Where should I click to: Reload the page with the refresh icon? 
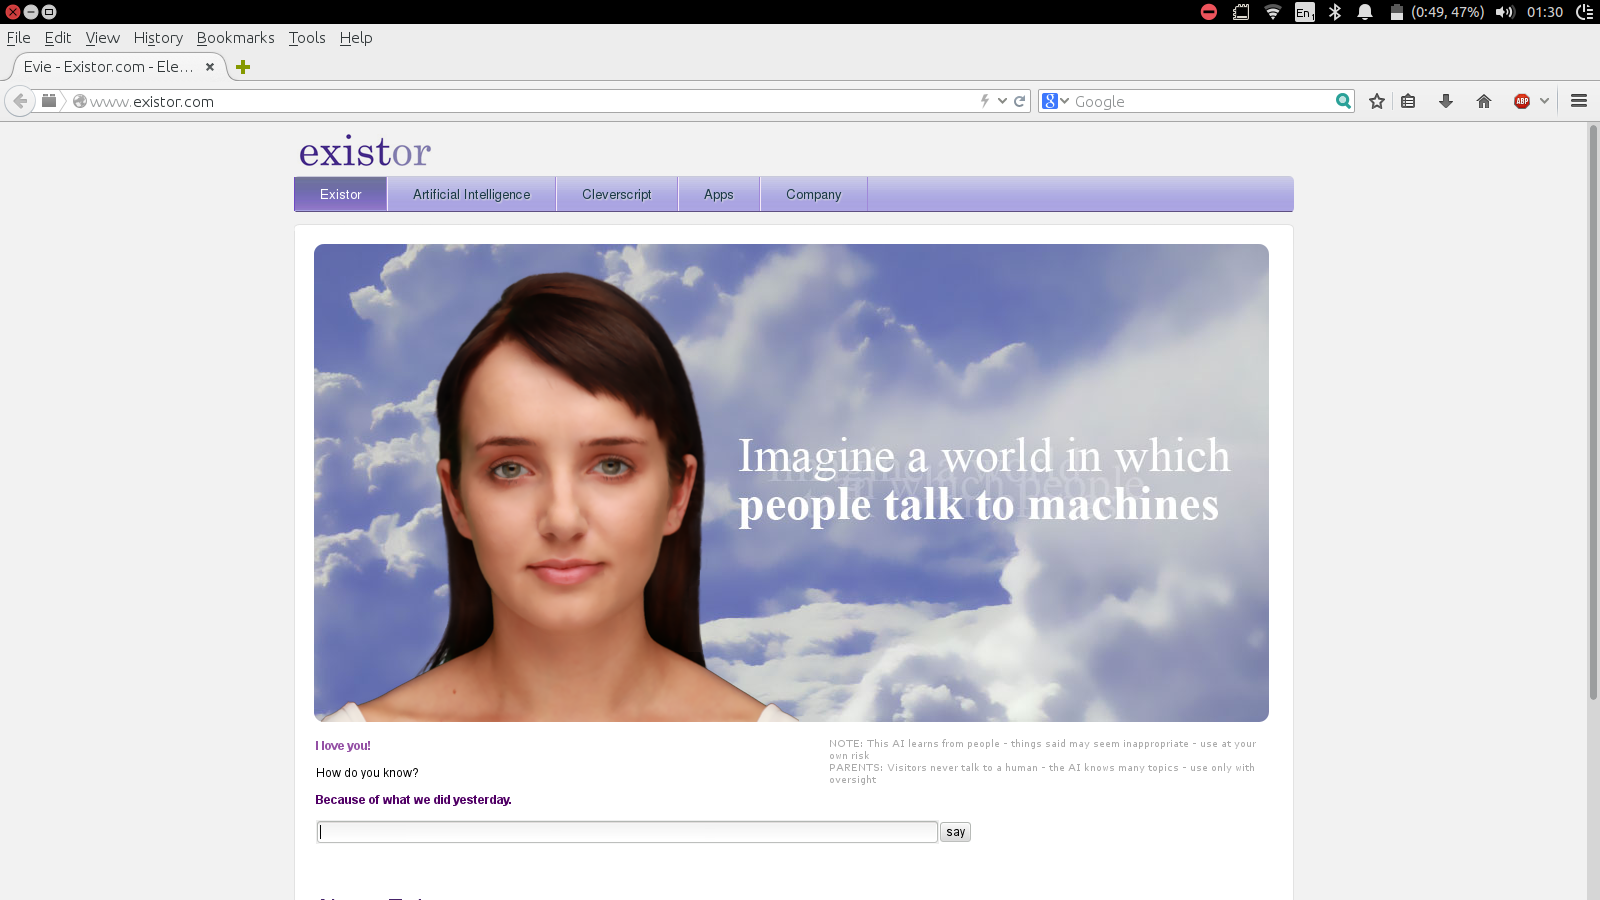click(x=1020, y=101)
